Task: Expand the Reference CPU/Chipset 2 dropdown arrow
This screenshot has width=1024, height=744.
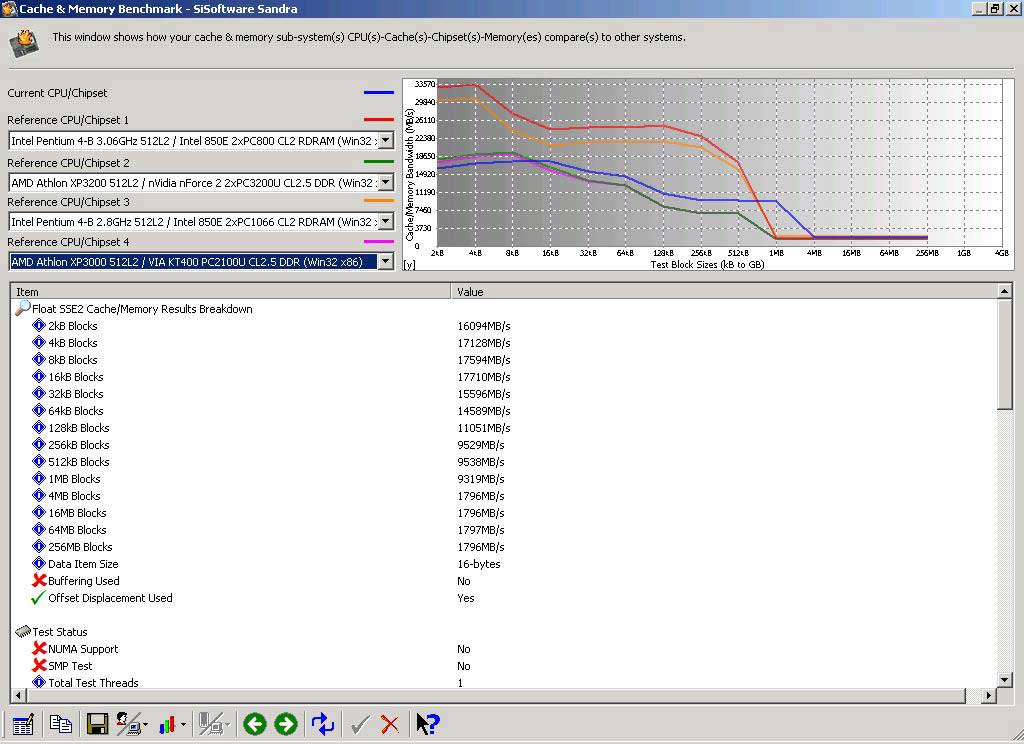Action: tap(386, 182)
